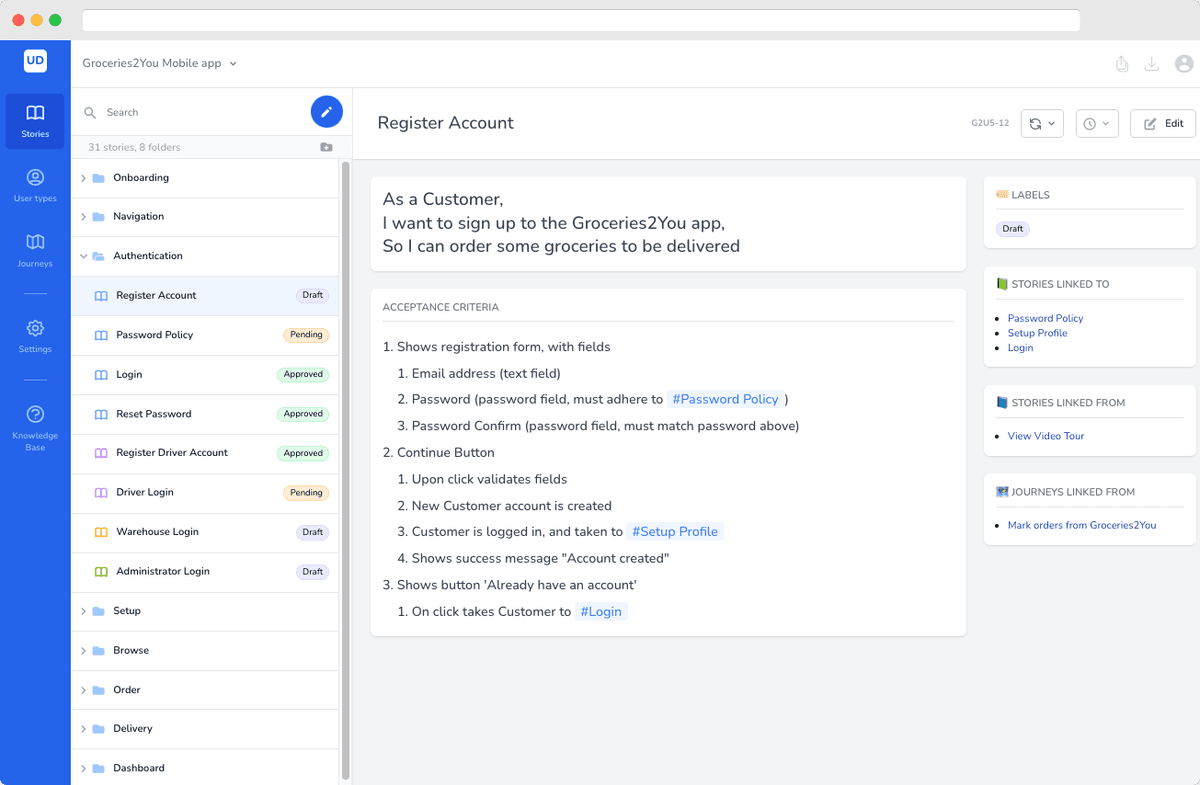Open the Knowledge Base

(x=35, y=427)
